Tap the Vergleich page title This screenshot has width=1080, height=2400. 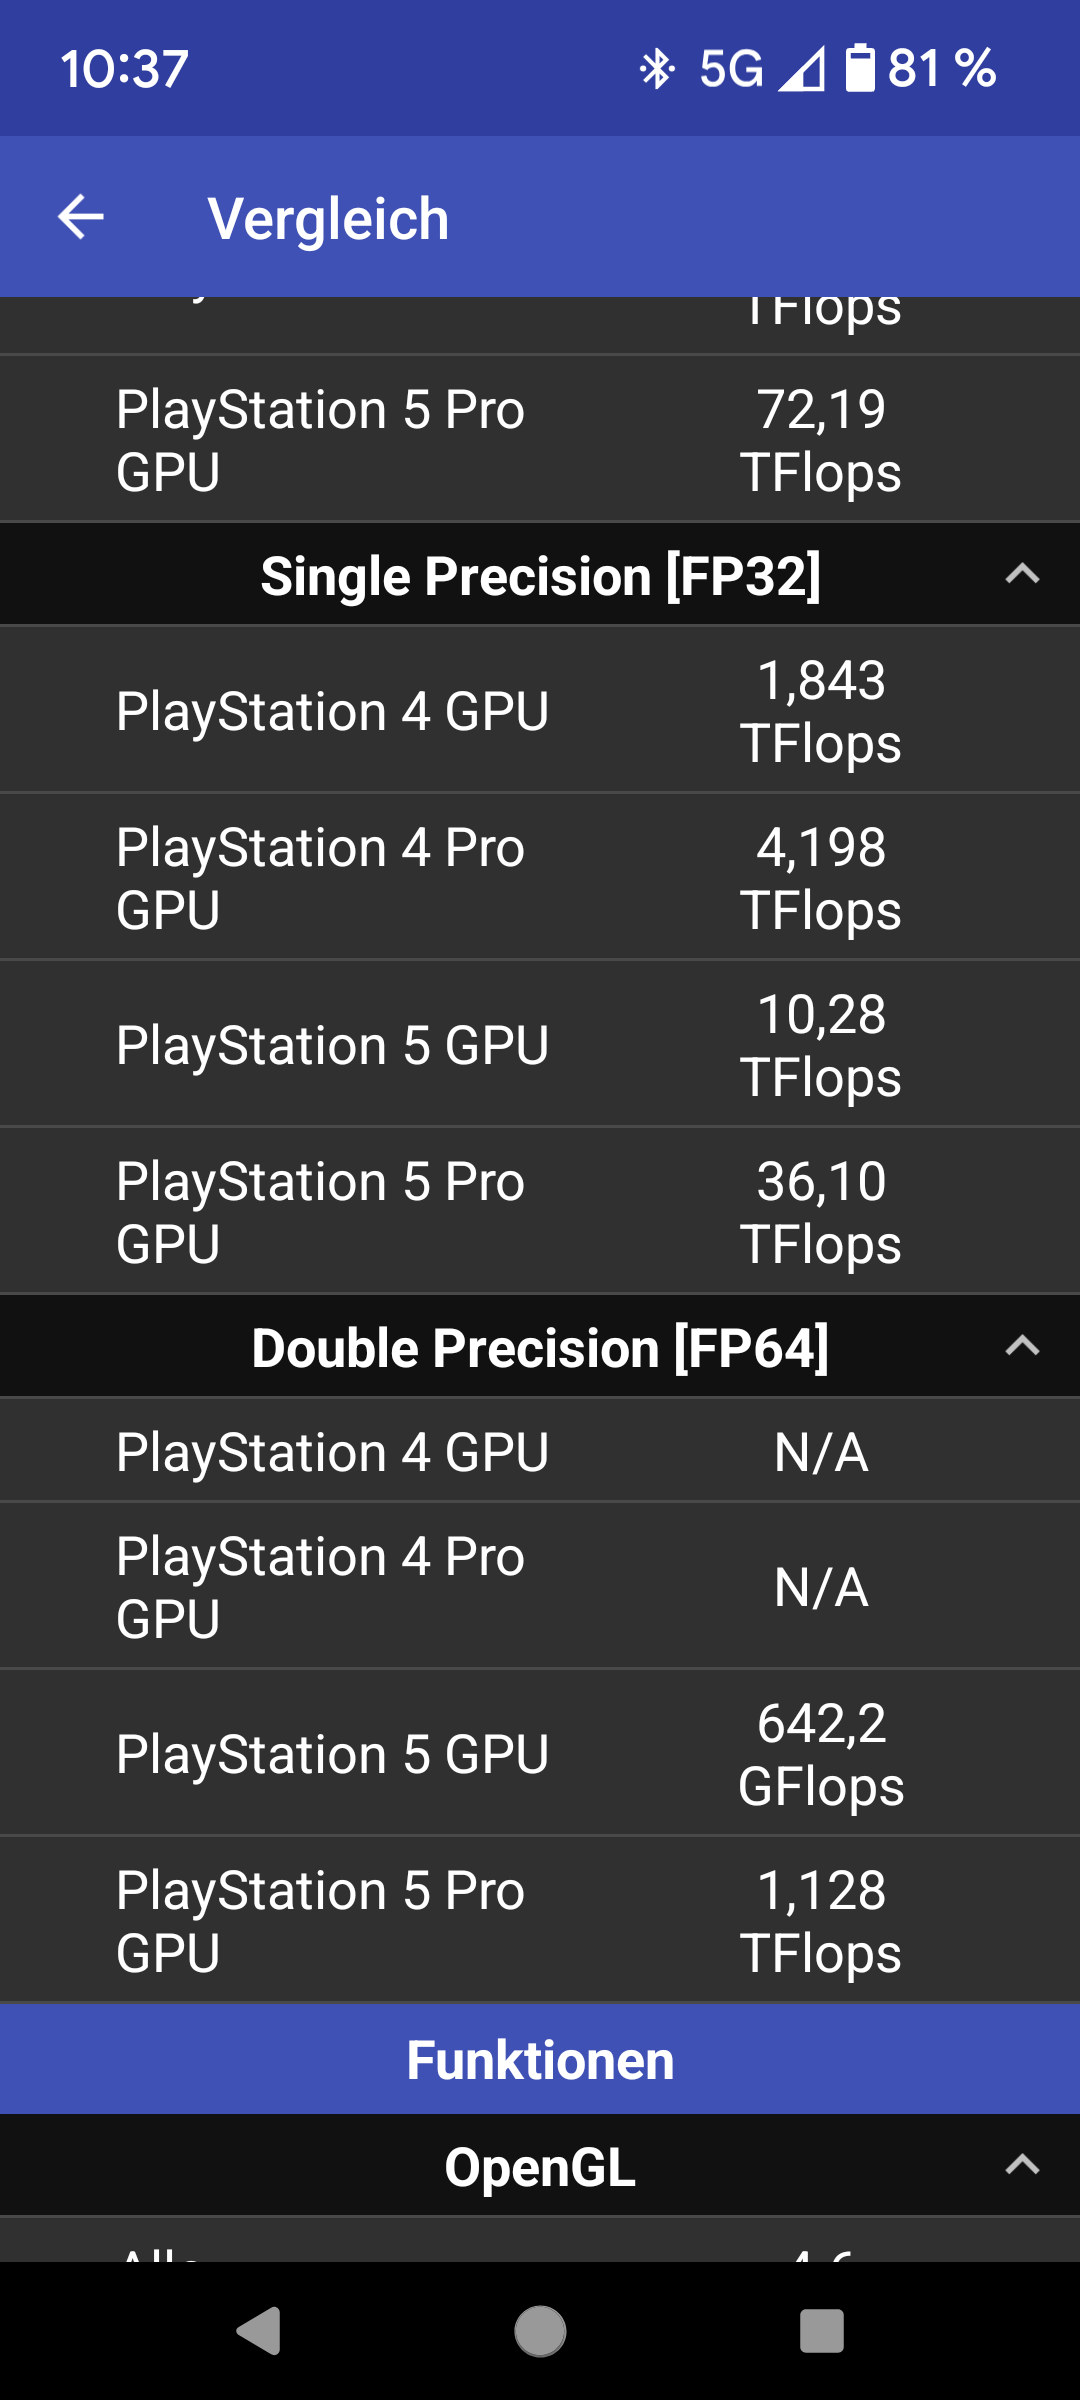(328, 218)
